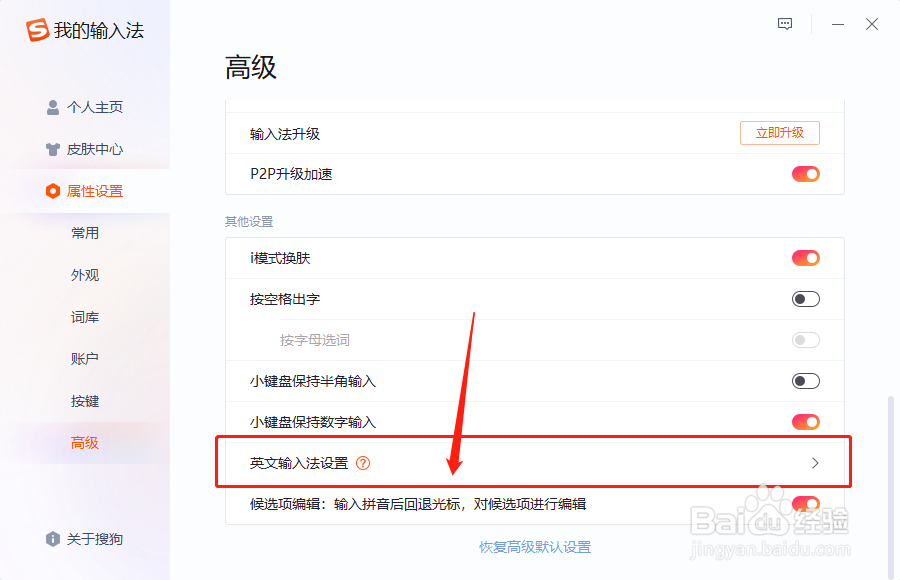Toggle 小键盘保持半角输入 on
900x580 pixels.
coord(807,380)
